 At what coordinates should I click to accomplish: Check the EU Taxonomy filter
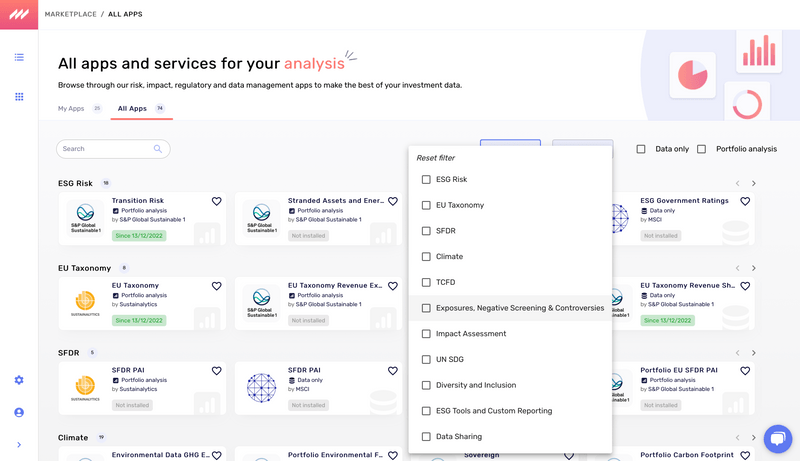(426, 205)
